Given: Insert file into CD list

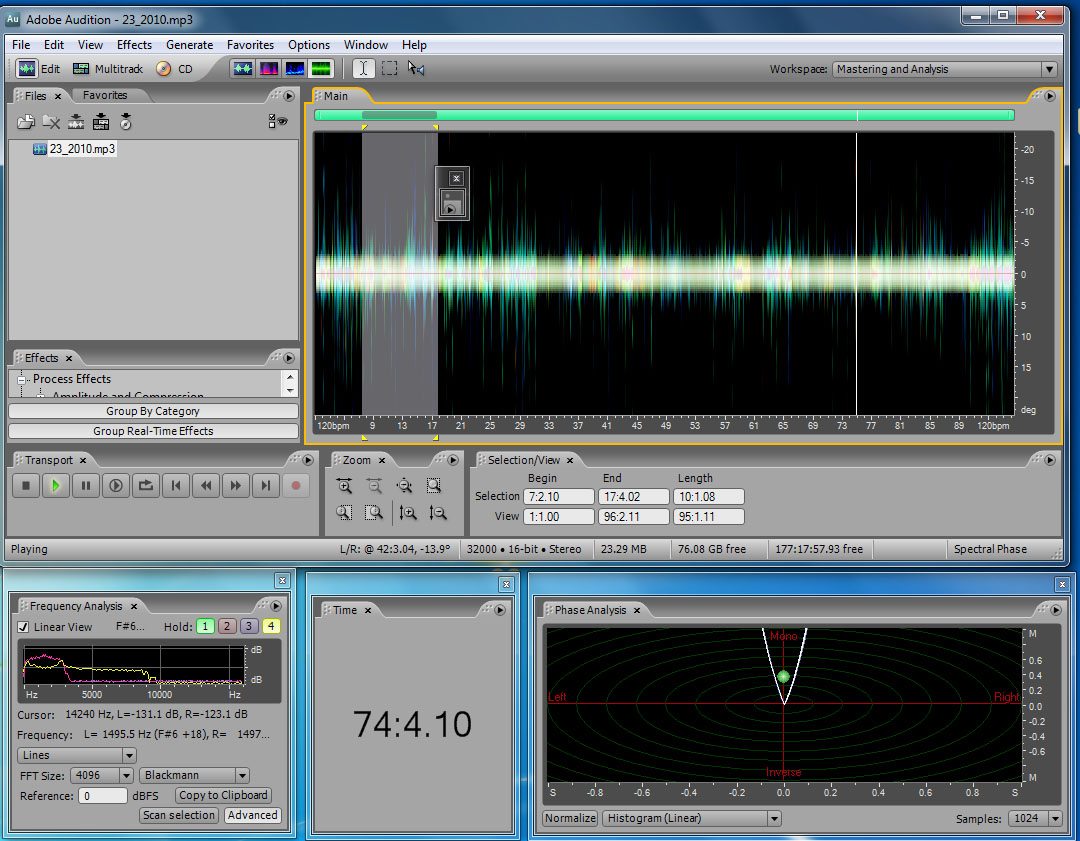Looking at the screenshot, I should 125,122.
